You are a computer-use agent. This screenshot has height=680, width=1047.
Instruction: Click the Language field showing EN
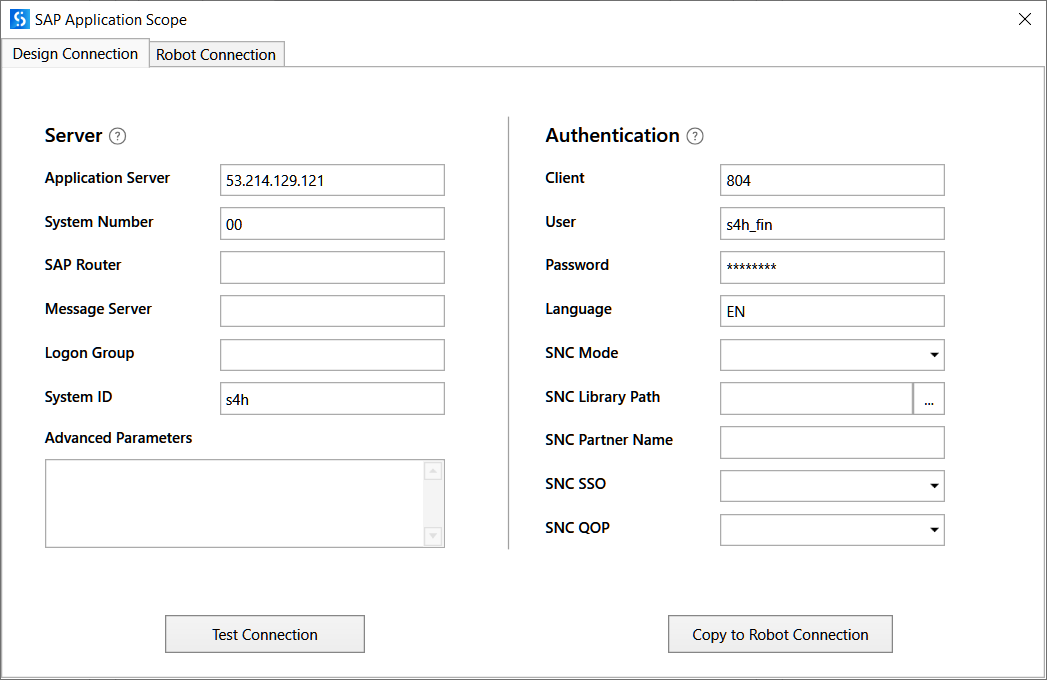(832, 311)
